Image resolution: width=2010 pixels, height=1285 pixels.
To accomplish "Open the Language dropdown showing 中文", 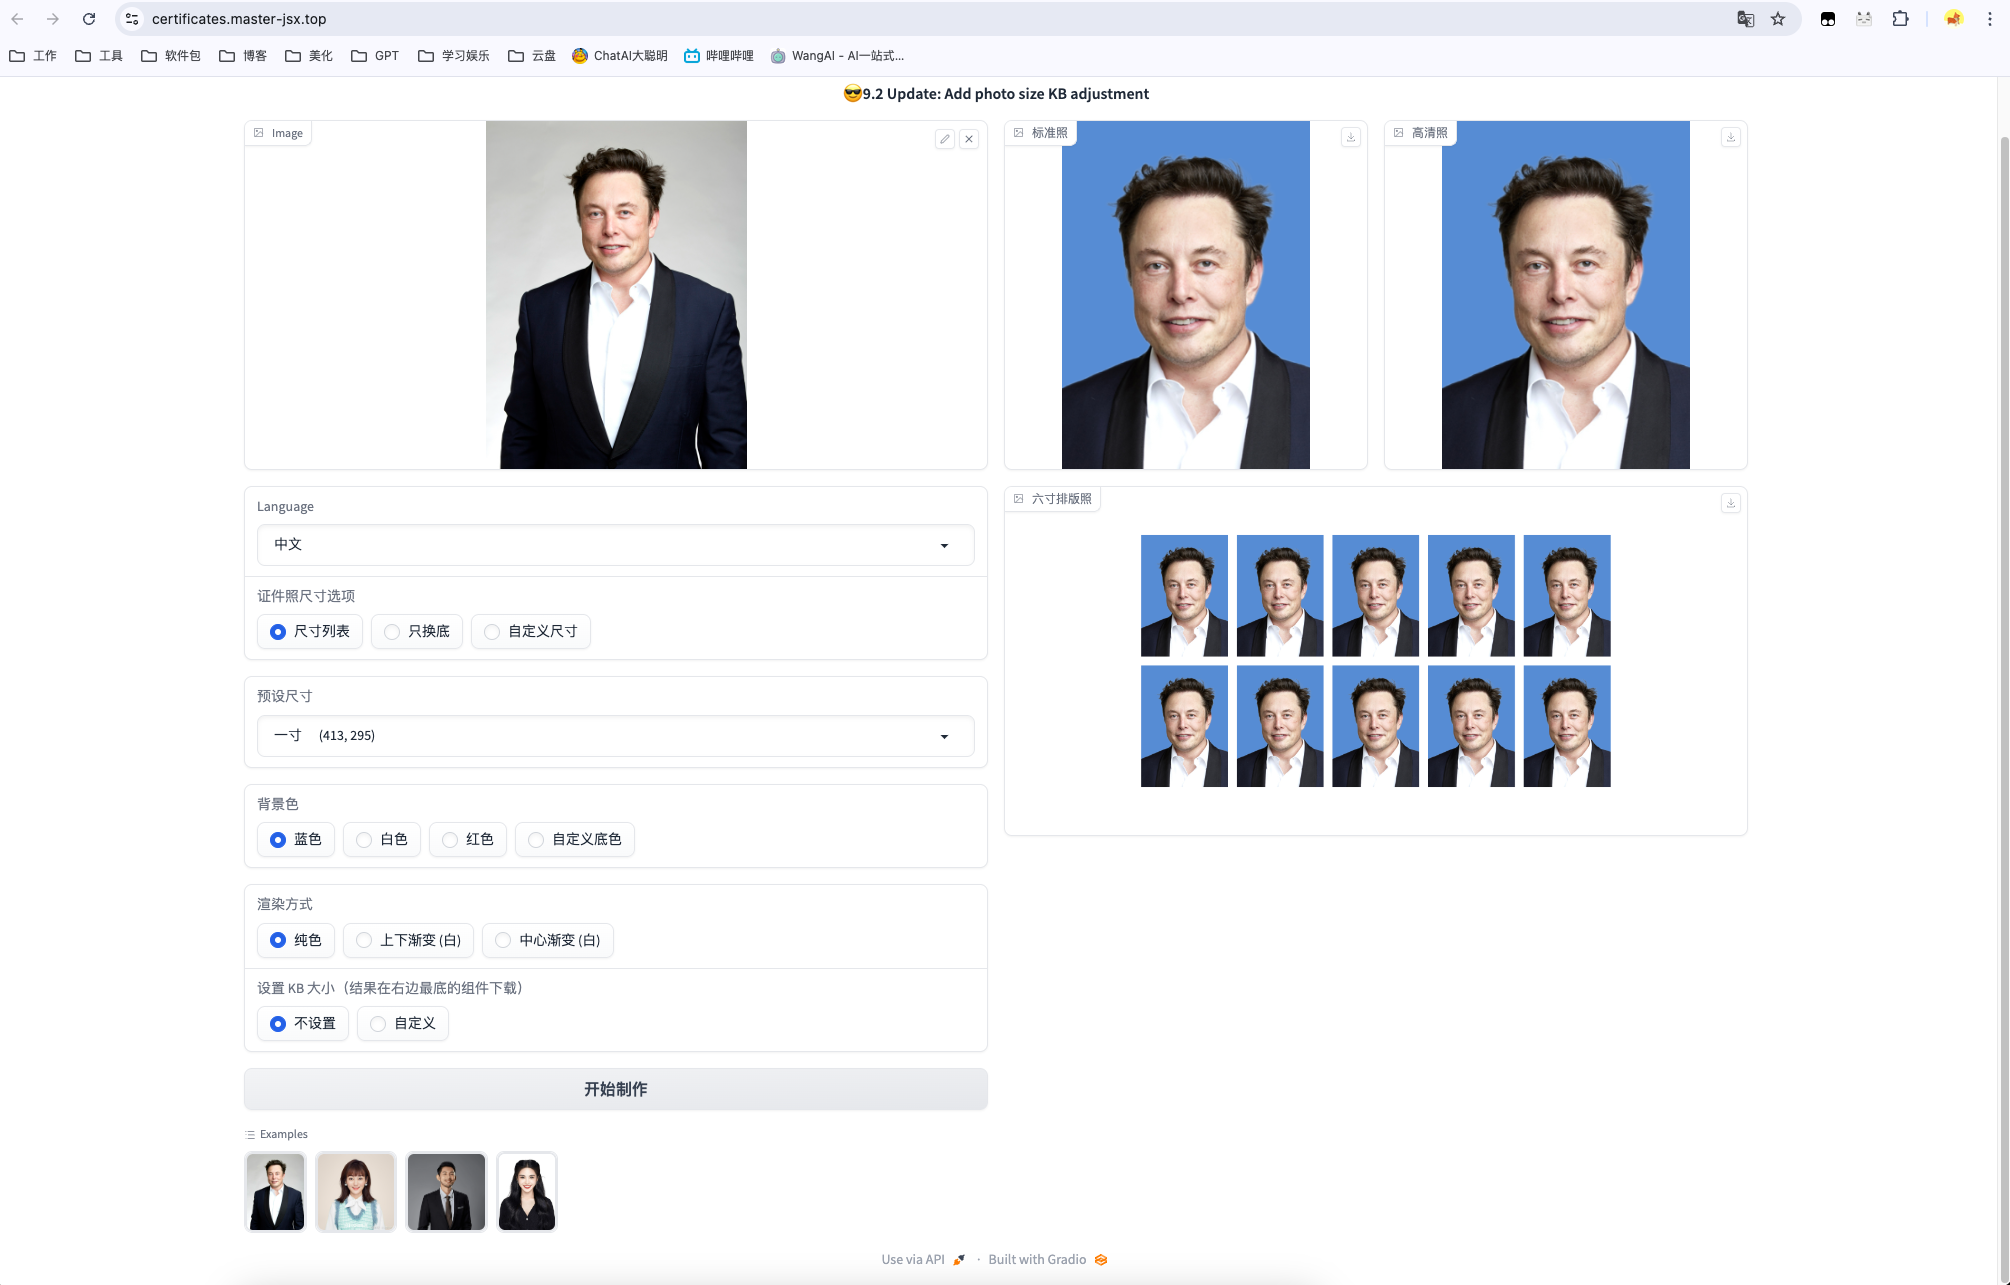I will (x=615, y=545).
